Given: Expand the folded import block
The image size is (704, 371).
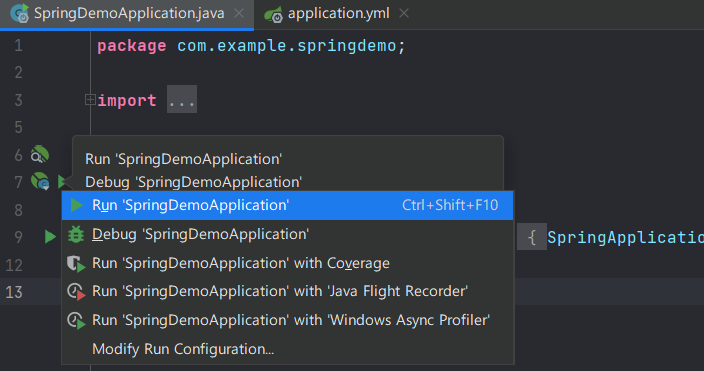Looking at the screenshot, I should pos(90,100).
